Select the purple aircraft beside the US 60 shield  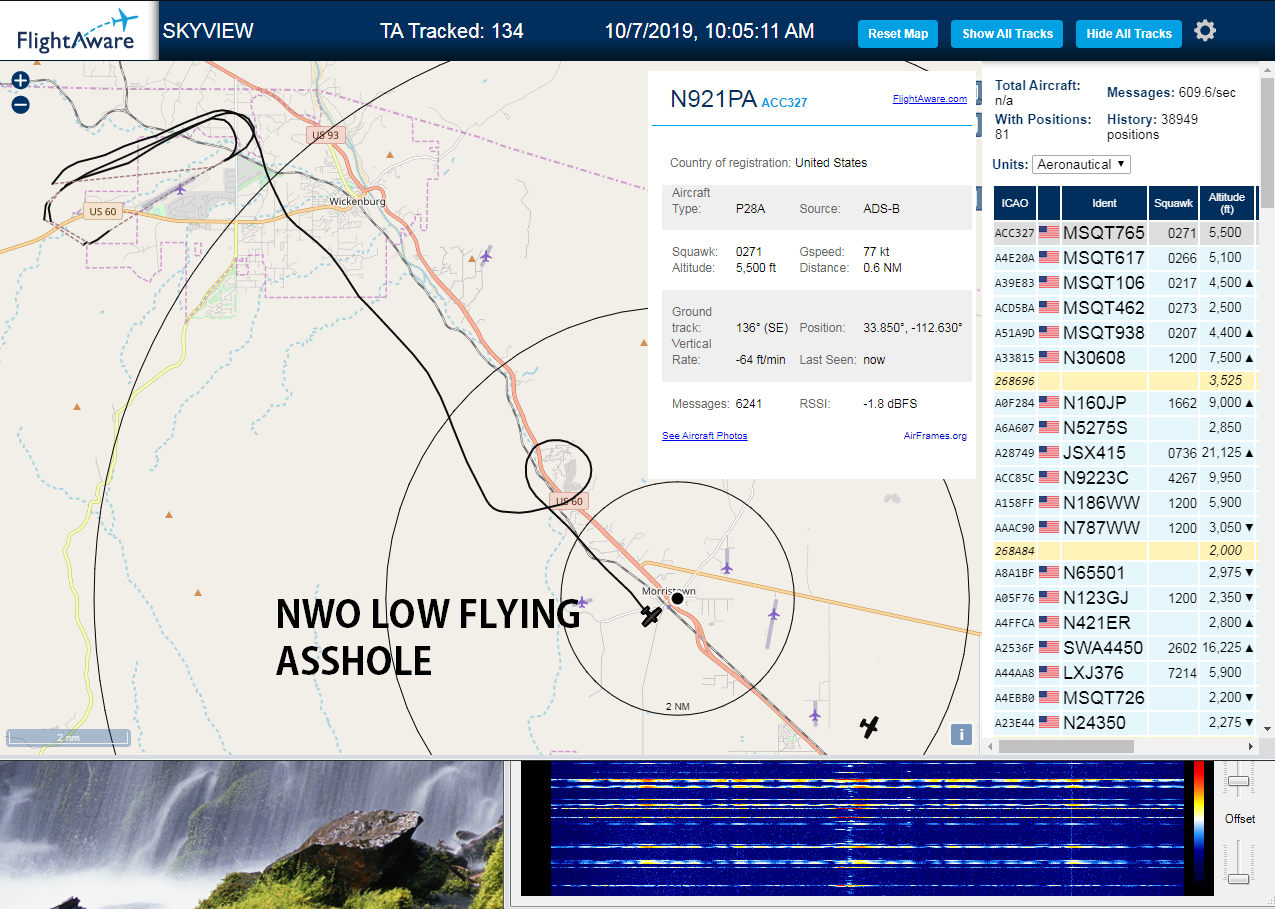[x=180, y=188]
